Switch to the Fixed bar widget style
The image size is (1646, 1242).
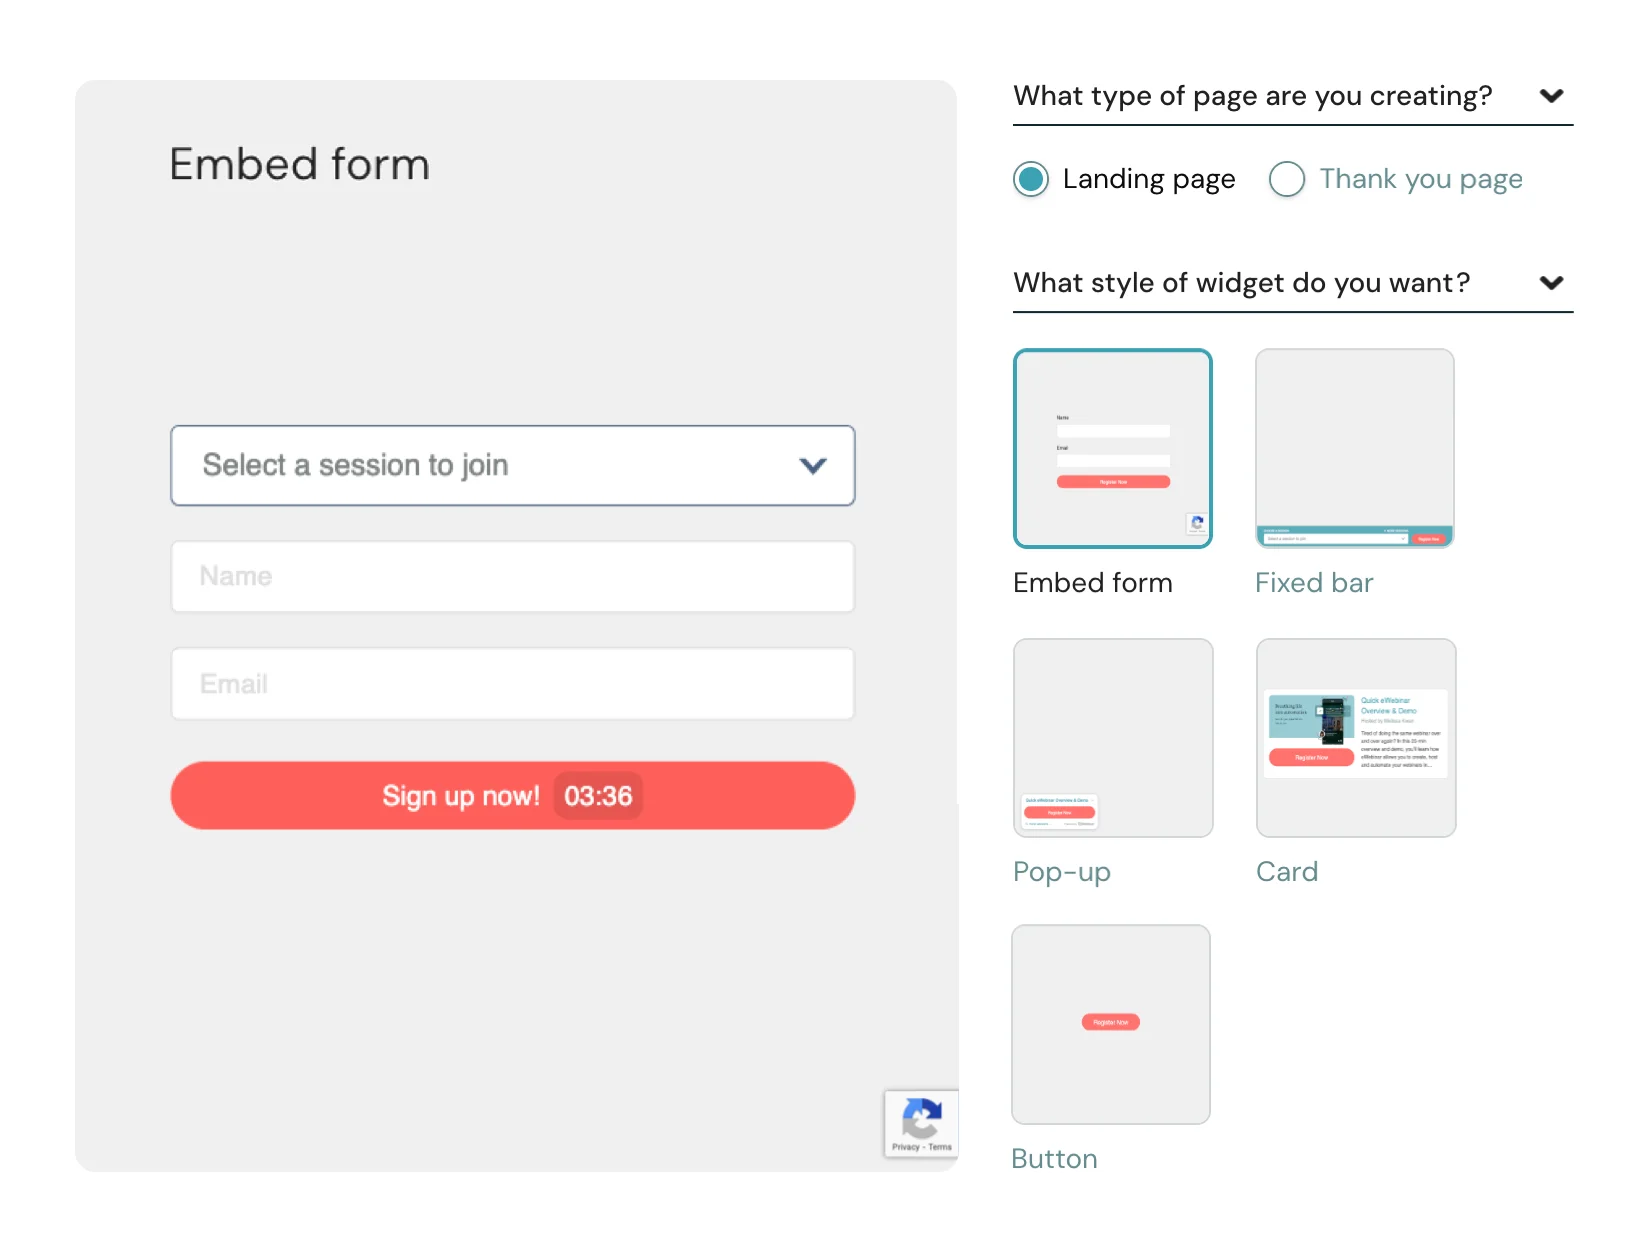1354,448
